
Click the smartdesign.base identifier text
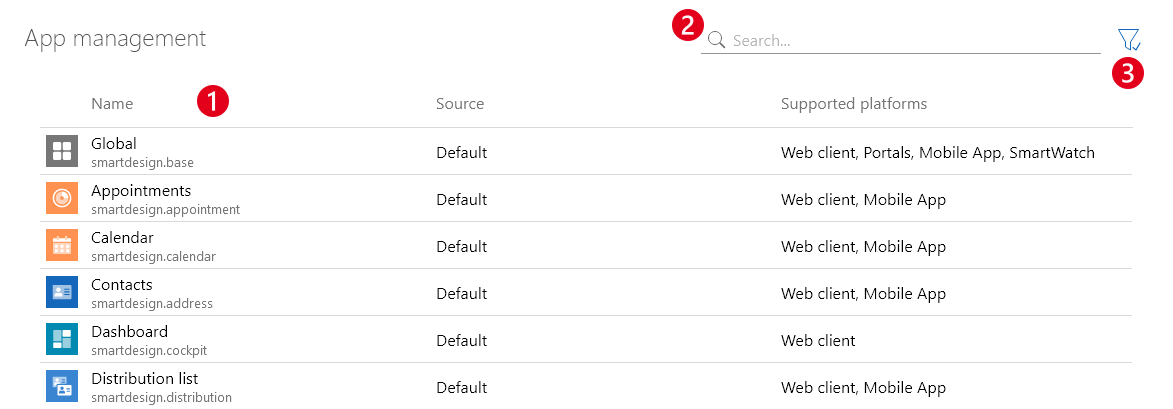142,162
